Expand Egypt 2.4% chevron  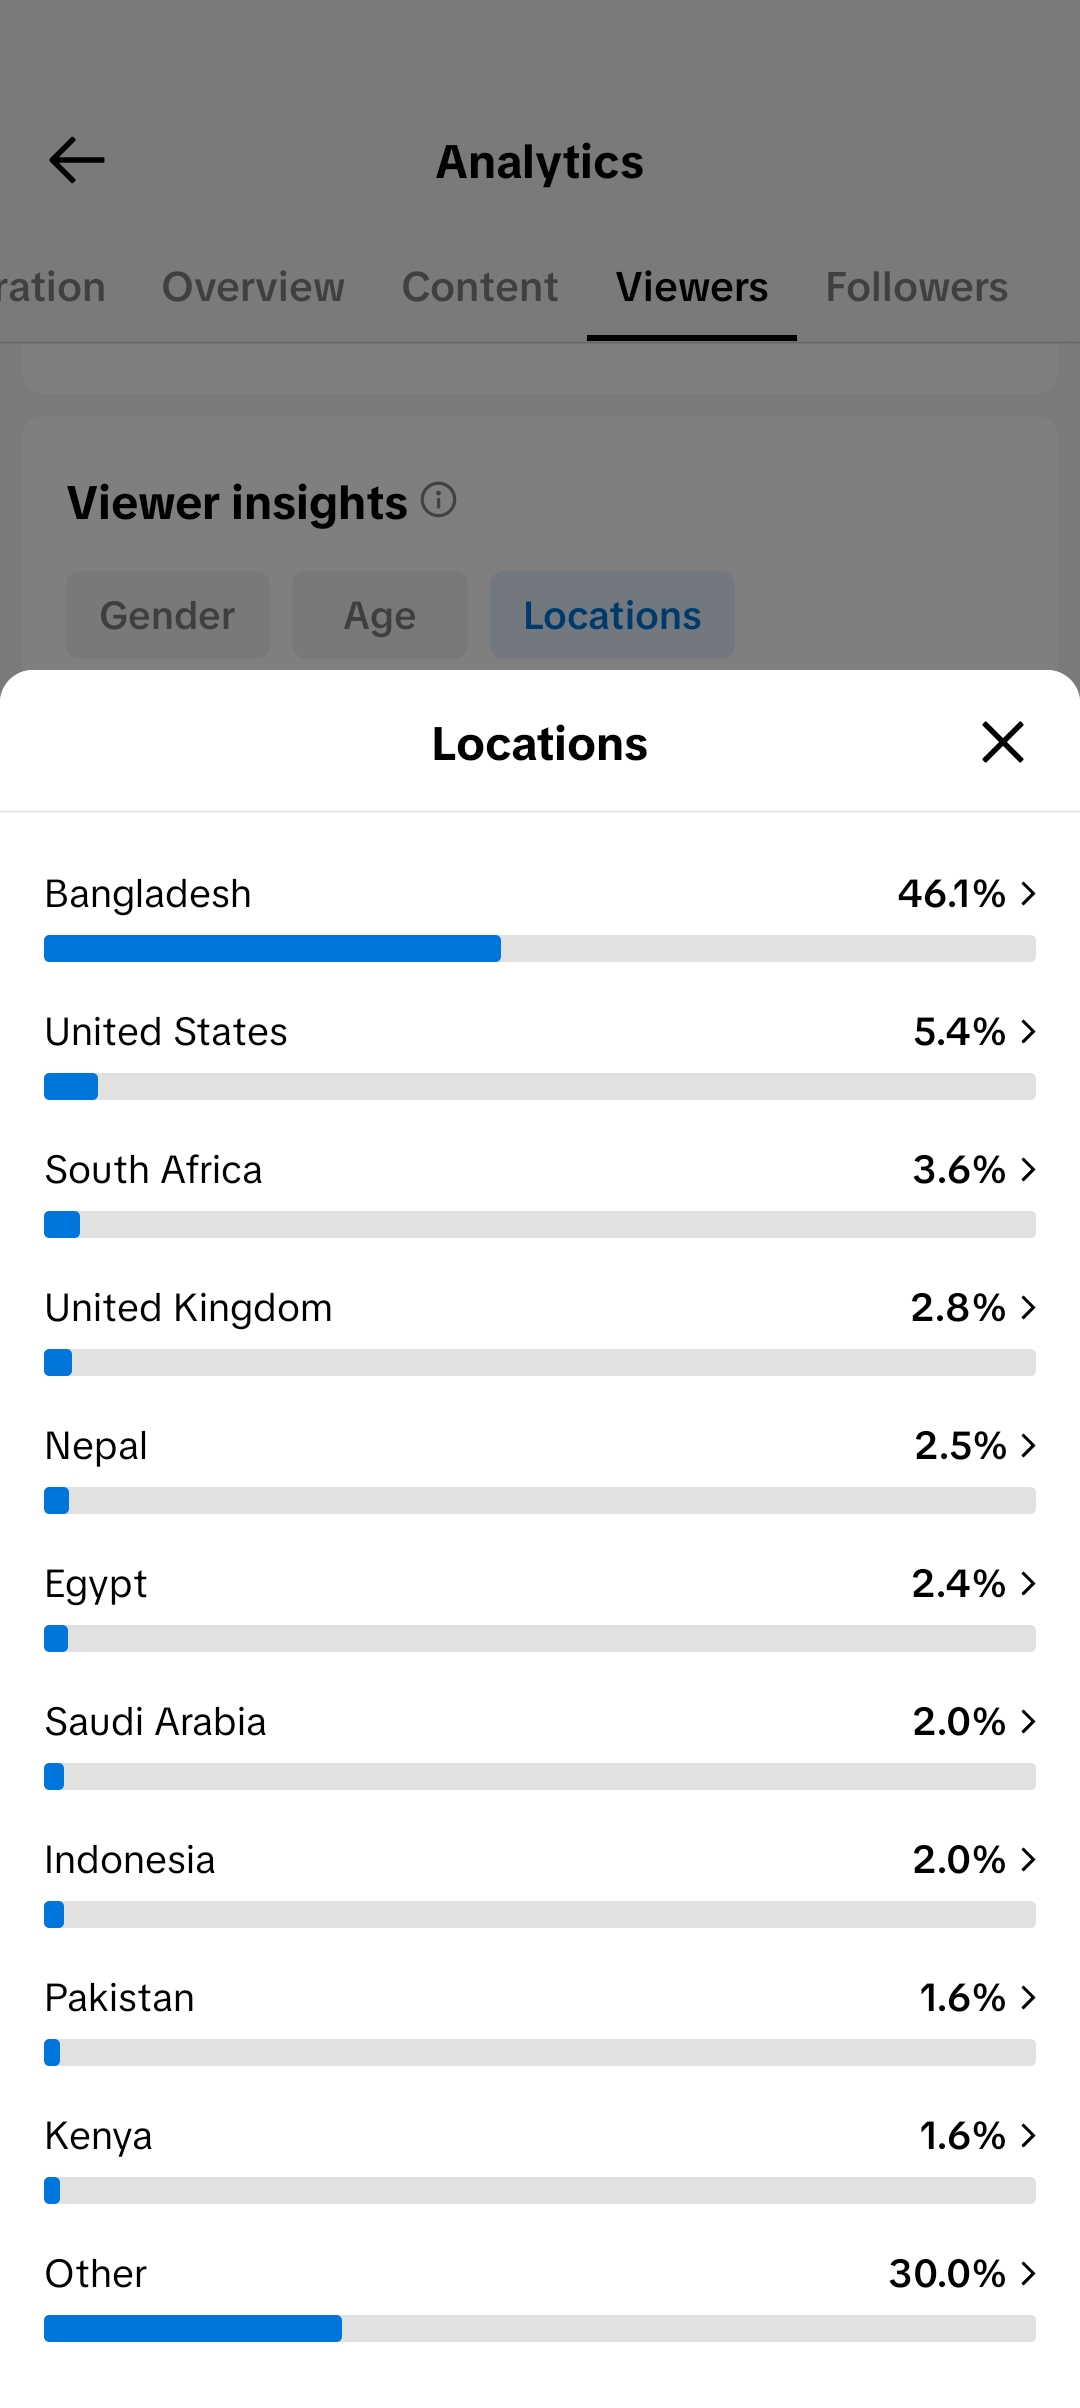tap(1028, 1583)
